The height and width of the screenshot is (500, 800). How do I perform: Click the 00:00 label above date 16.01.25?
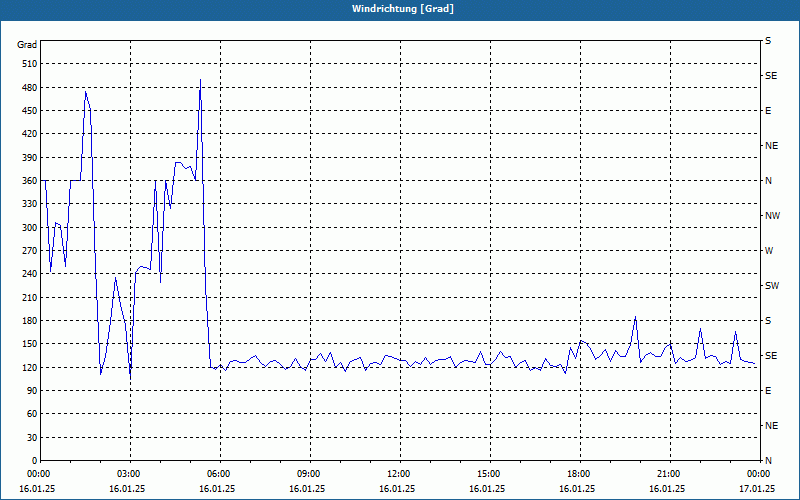(x=39, y=474)
